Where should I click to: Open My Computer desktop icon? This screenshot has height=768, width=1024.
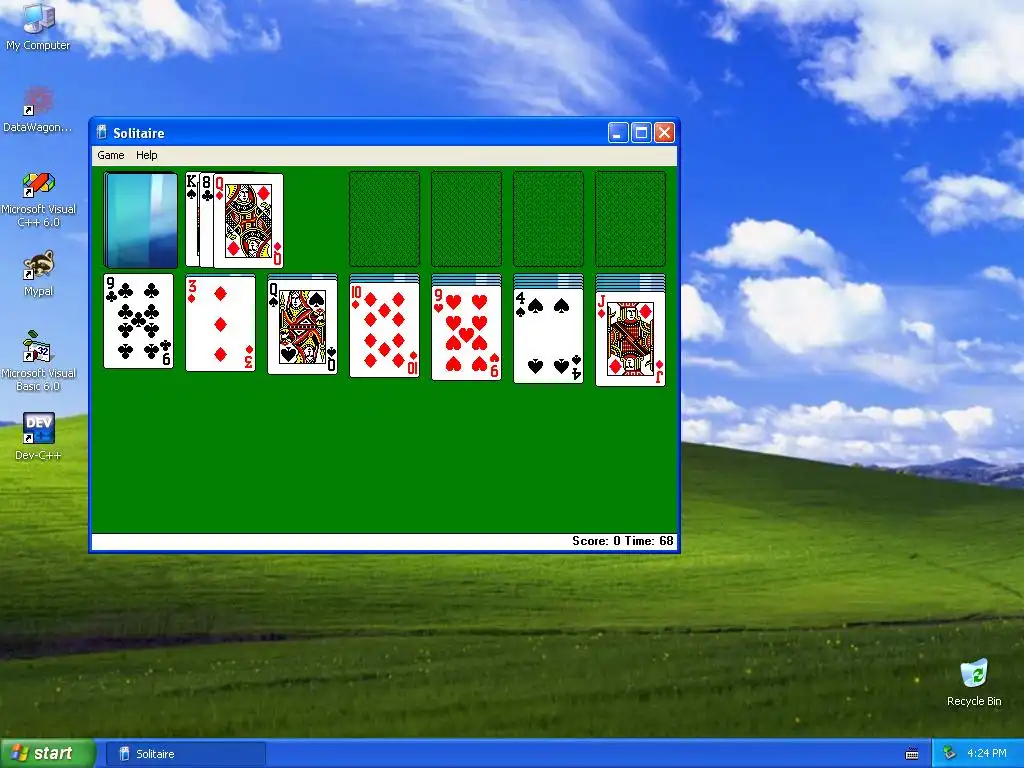(x=38, y=27)
